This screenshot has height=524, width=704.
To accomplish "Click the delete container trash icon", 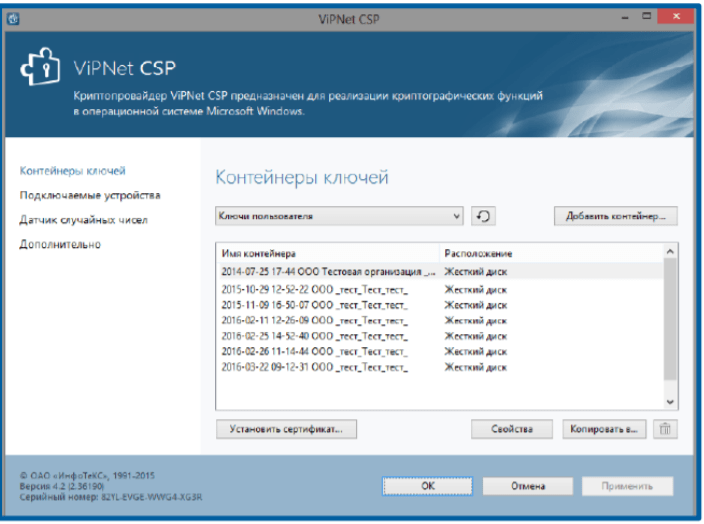I will 665,429.
